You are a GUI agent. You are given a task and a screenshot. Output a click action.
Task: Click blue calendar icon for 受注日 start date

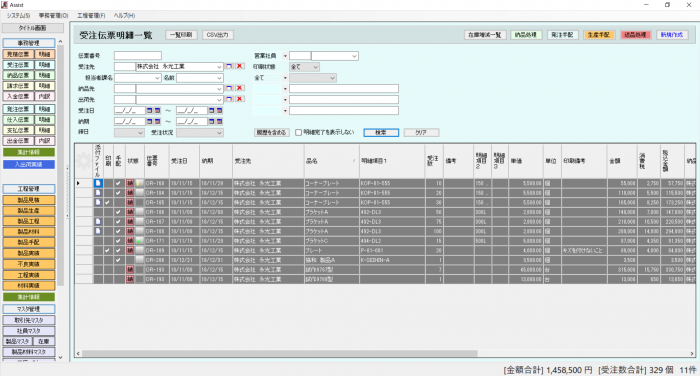(x=150, y=110)
